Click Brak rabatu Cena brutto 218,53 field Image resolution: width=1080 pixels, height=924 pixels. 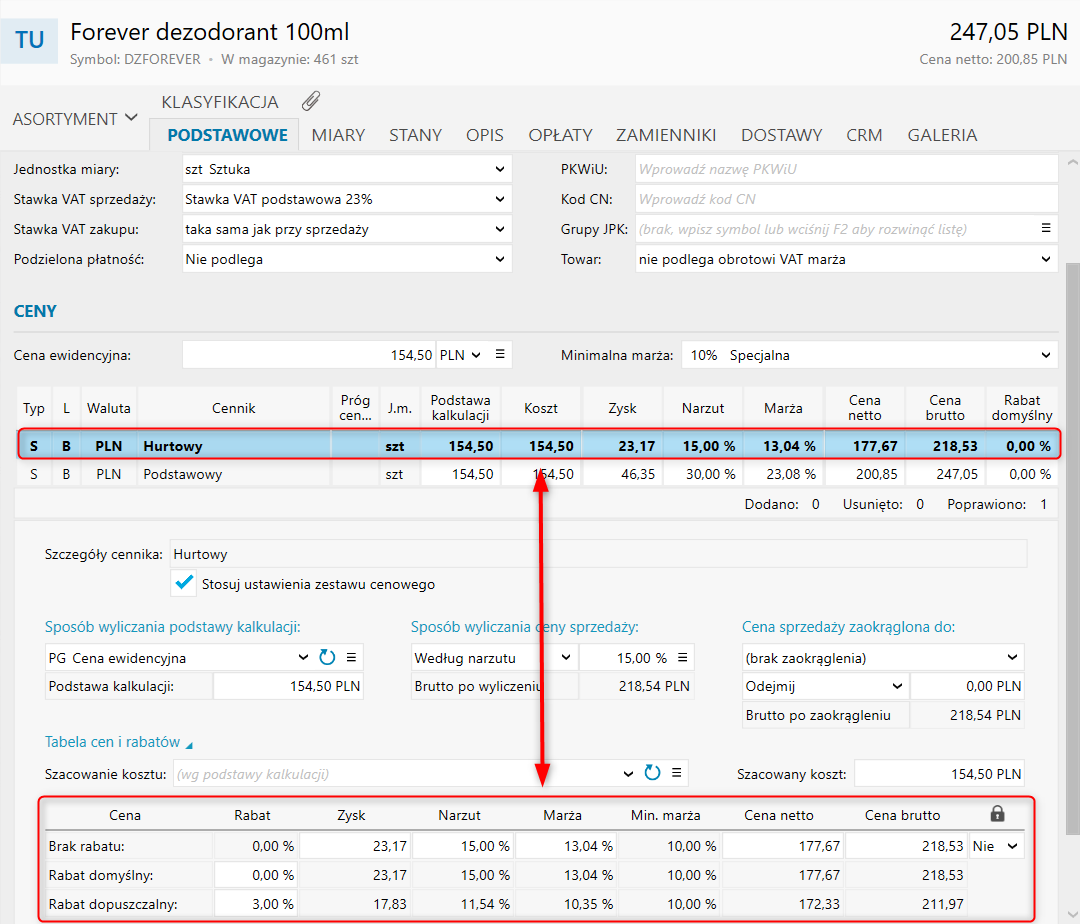(x=906, y=846)
